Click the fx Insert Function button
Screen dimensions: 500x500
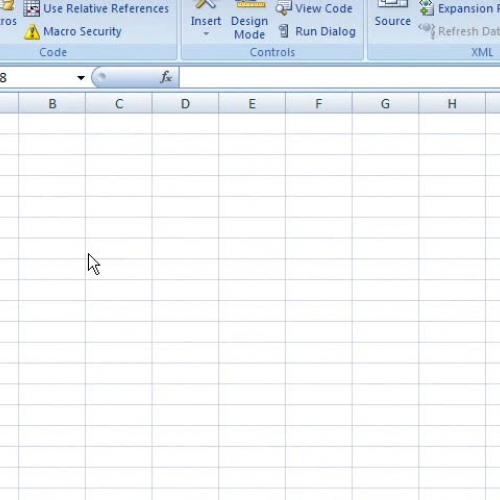pyautogui.click(x=166, y=77)
